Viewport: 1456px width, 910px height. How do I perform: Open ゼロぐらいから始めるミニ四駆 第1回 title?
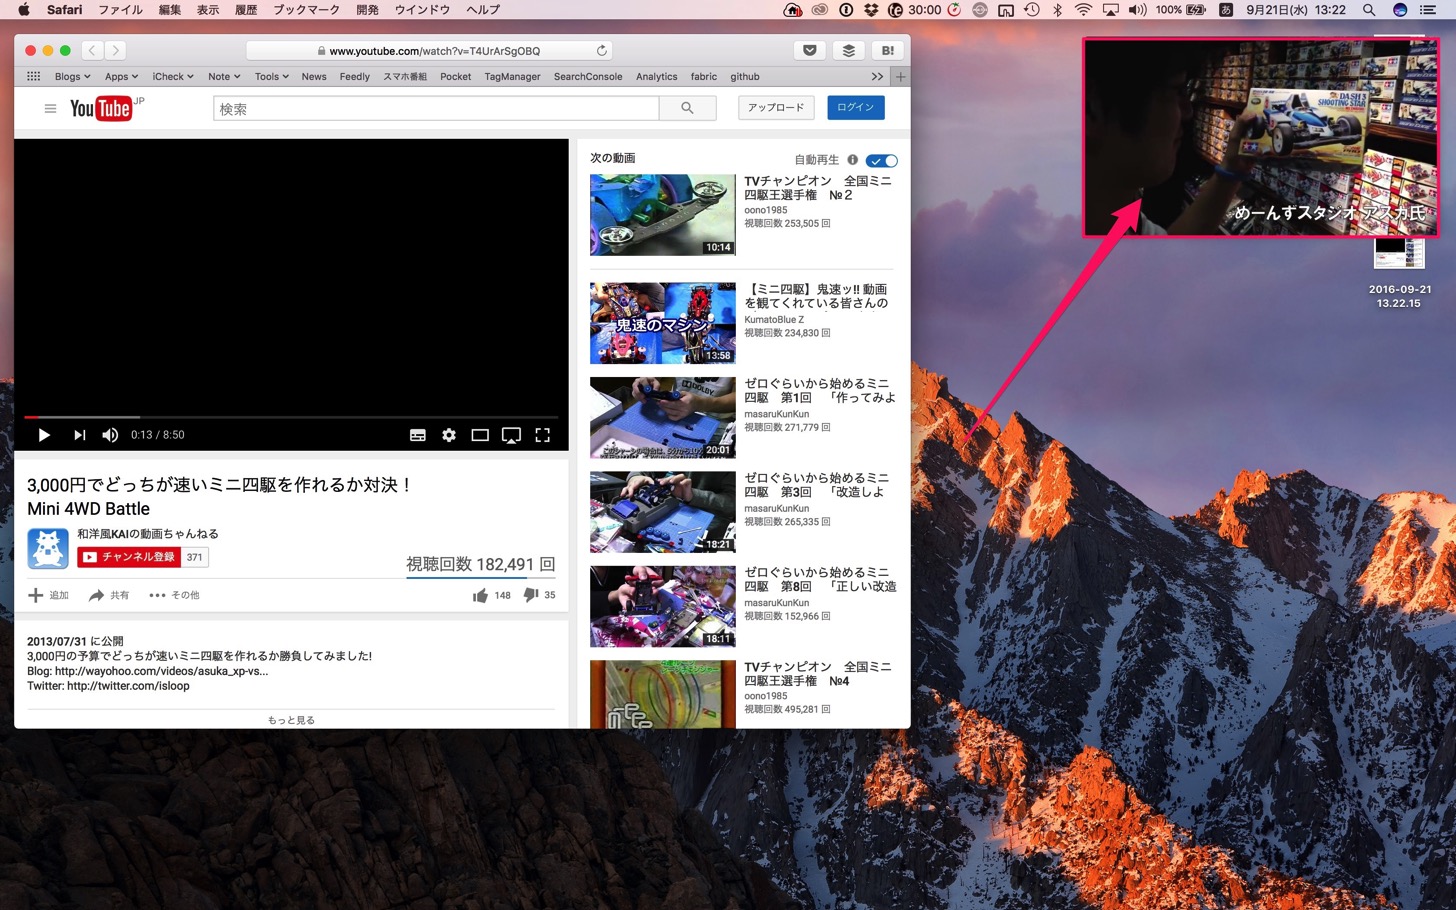coord(820,391)
